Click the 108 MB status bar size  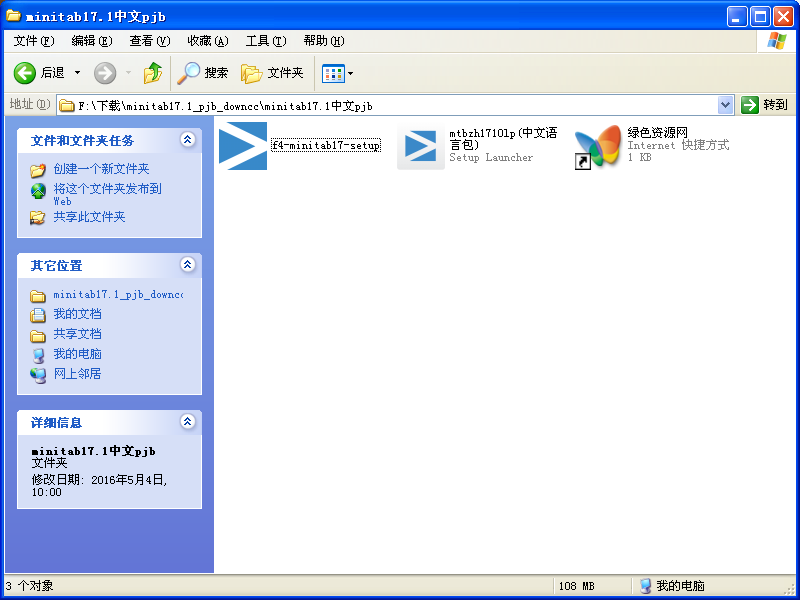point(577,586)
